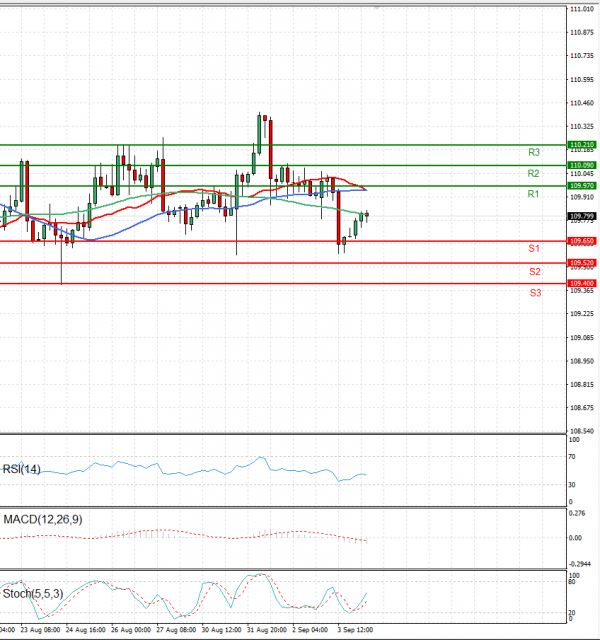Click the 109.910 price axis value
Image resolution: width=600 pixels, height=640 pixels.
coord(582,197)
